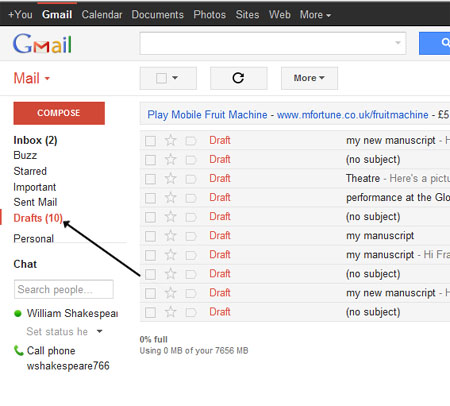The height and width of the screenshot is (406, 450).
Task: Open the toolbar More dropdown
Action: click(309, 78)
